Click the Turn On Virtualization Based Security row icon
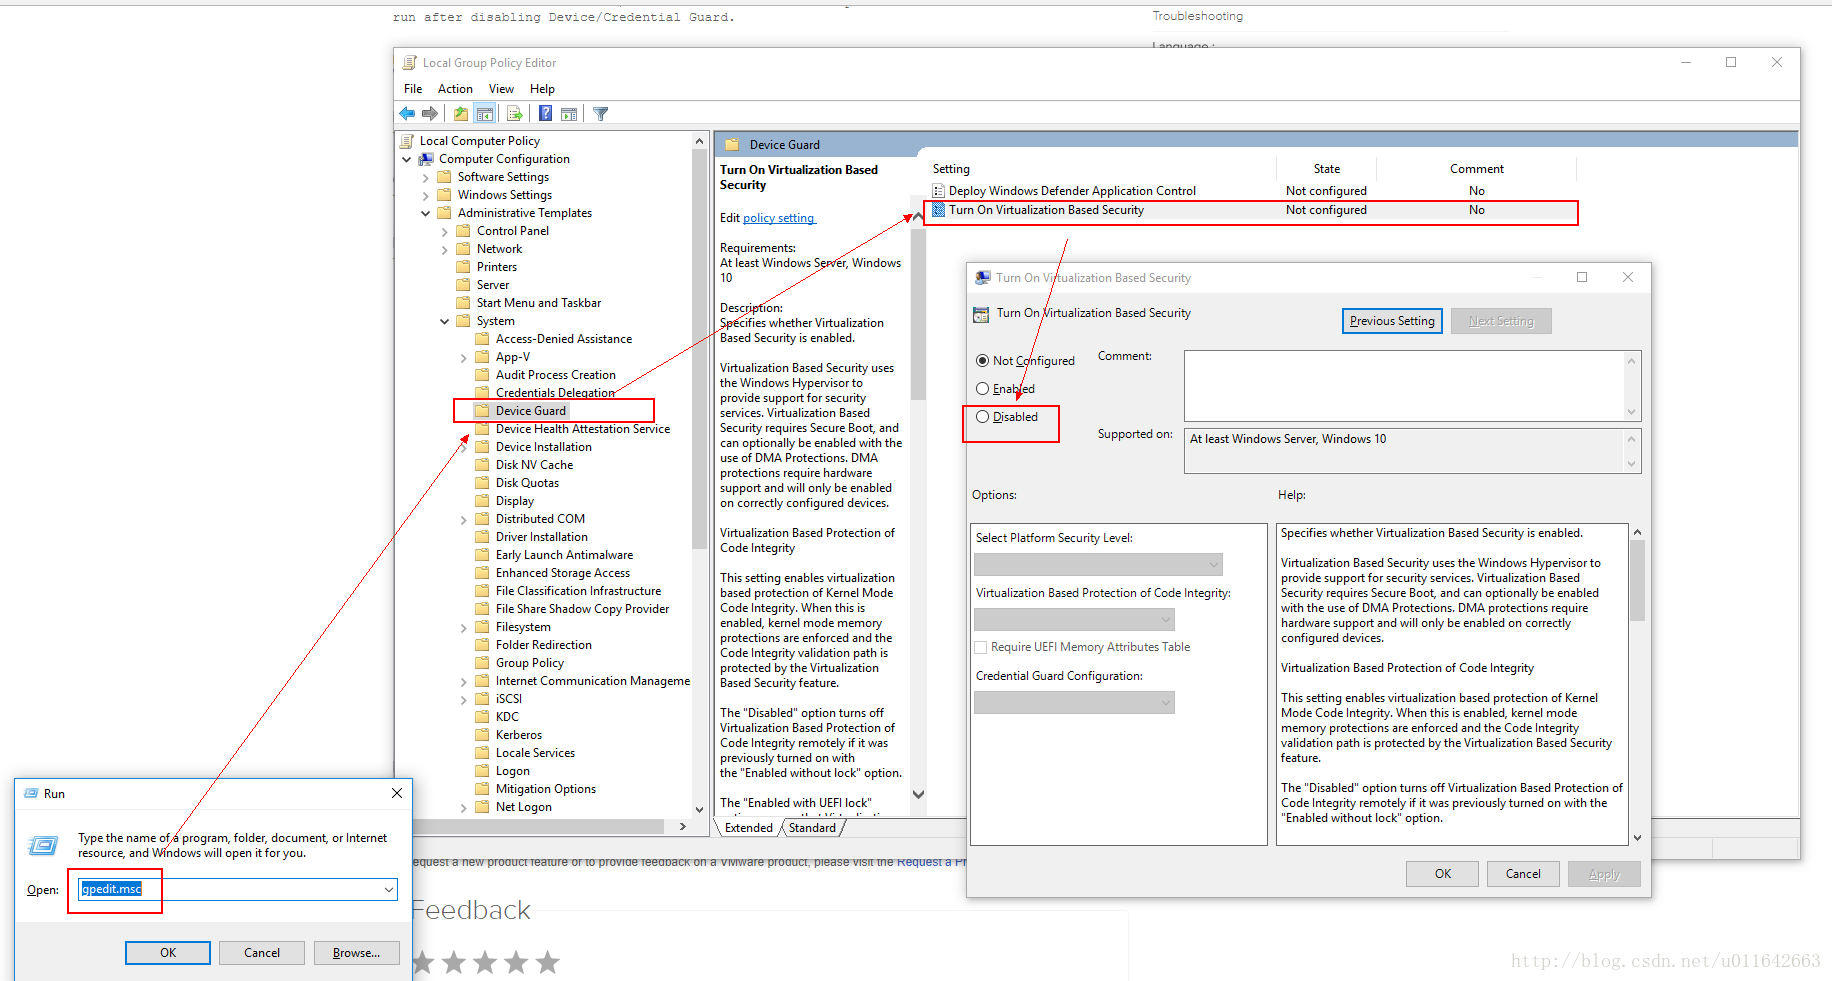 pyautogui.click(x=938, y=210)
